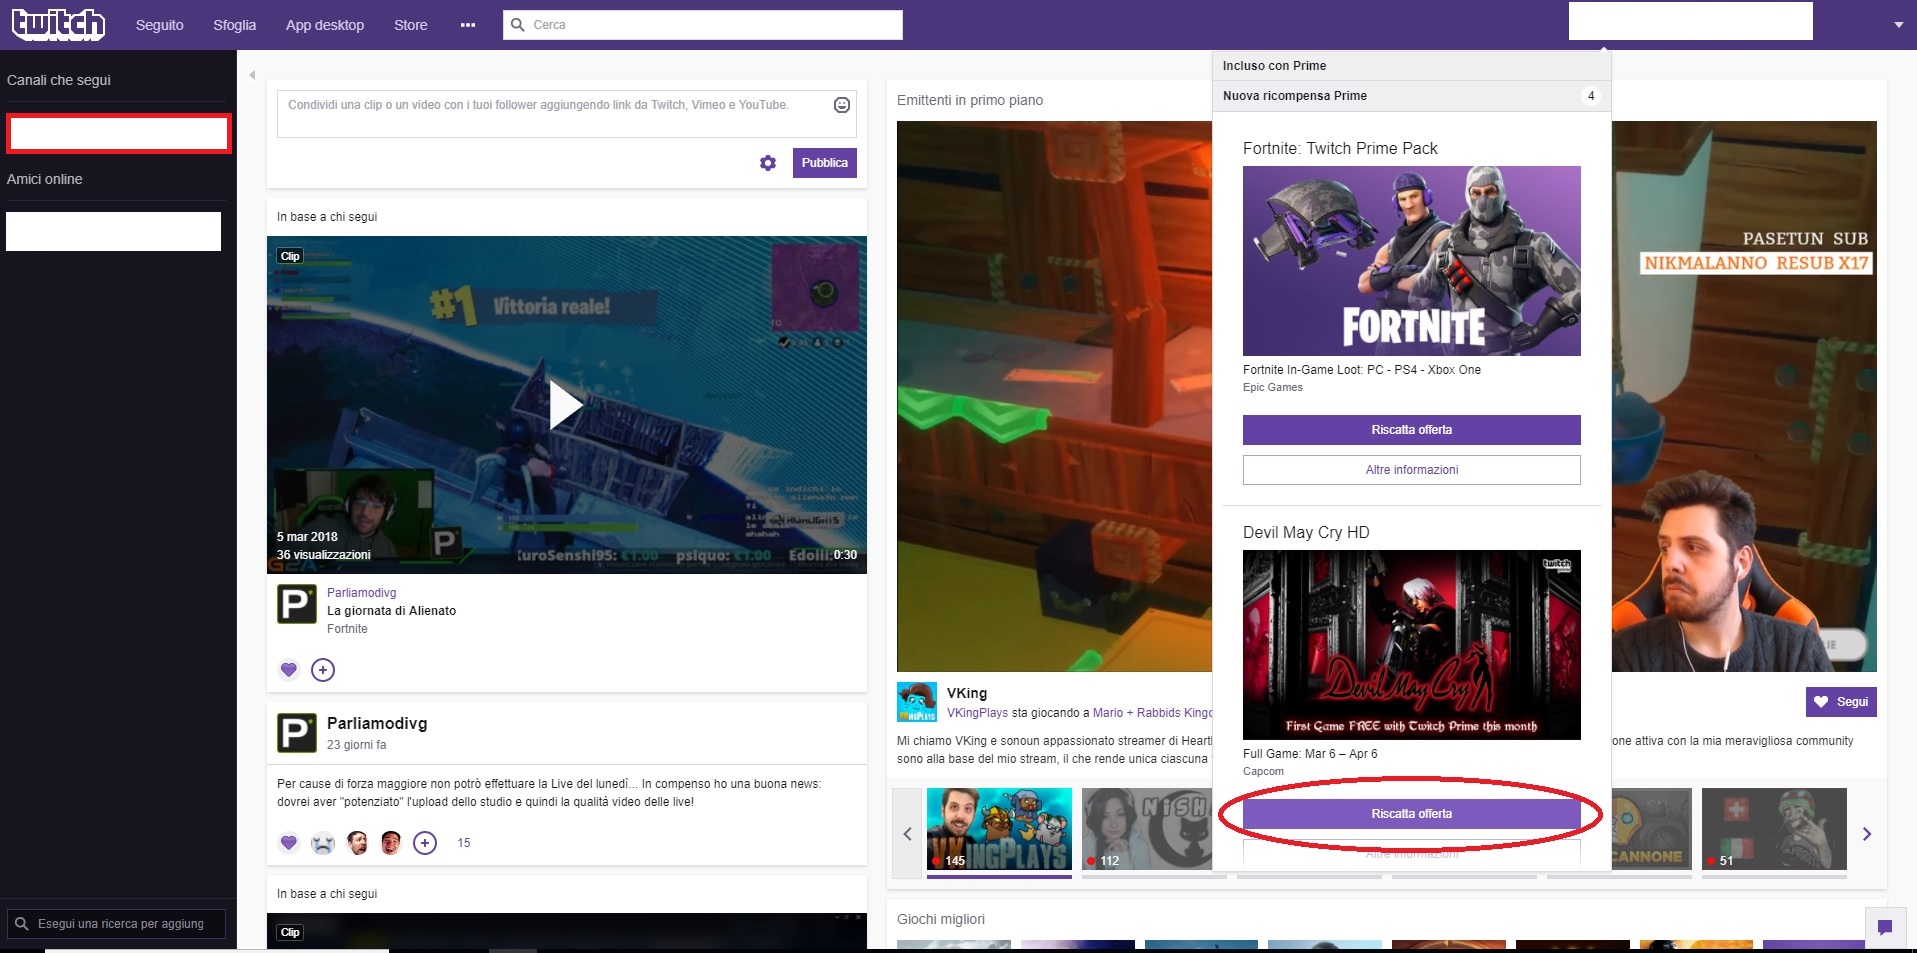1917x953 pixels.
Task: Click the Twitch logo home icon
Action: [58, 24]
